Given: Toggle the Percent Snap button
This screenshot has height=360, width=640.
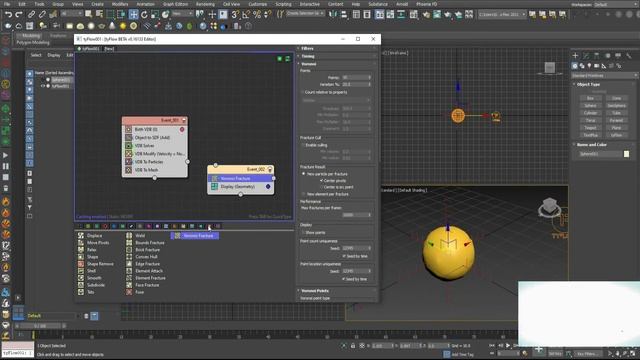Looking at the screenshot, I should [257, 14].
